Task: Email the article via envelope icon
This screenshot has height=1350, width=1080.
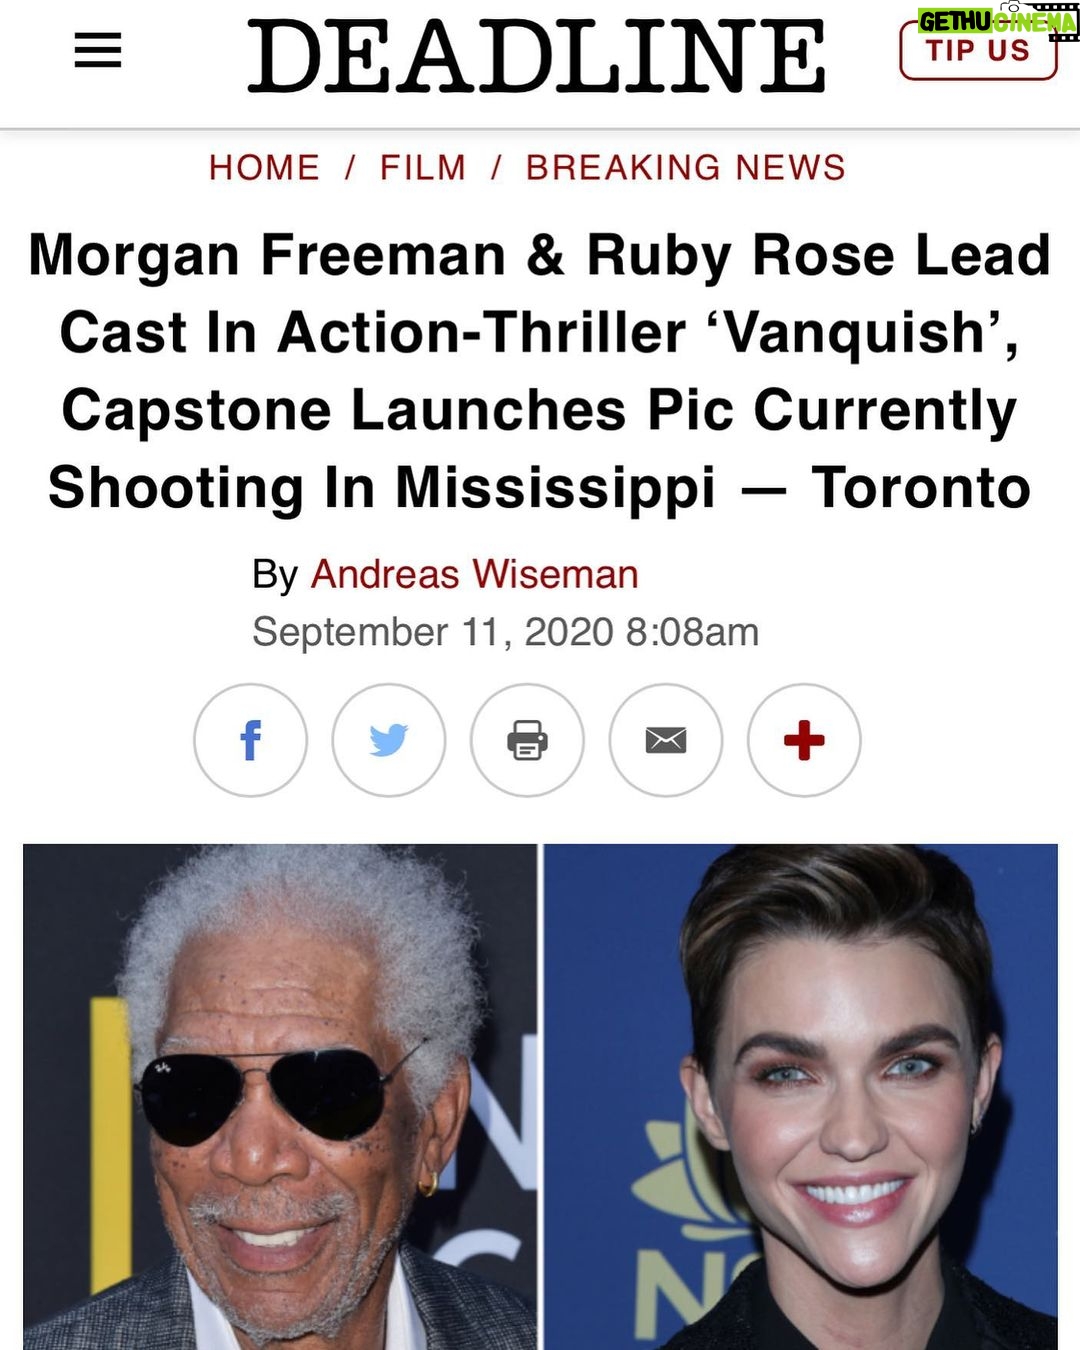Action: click(666, 740)
